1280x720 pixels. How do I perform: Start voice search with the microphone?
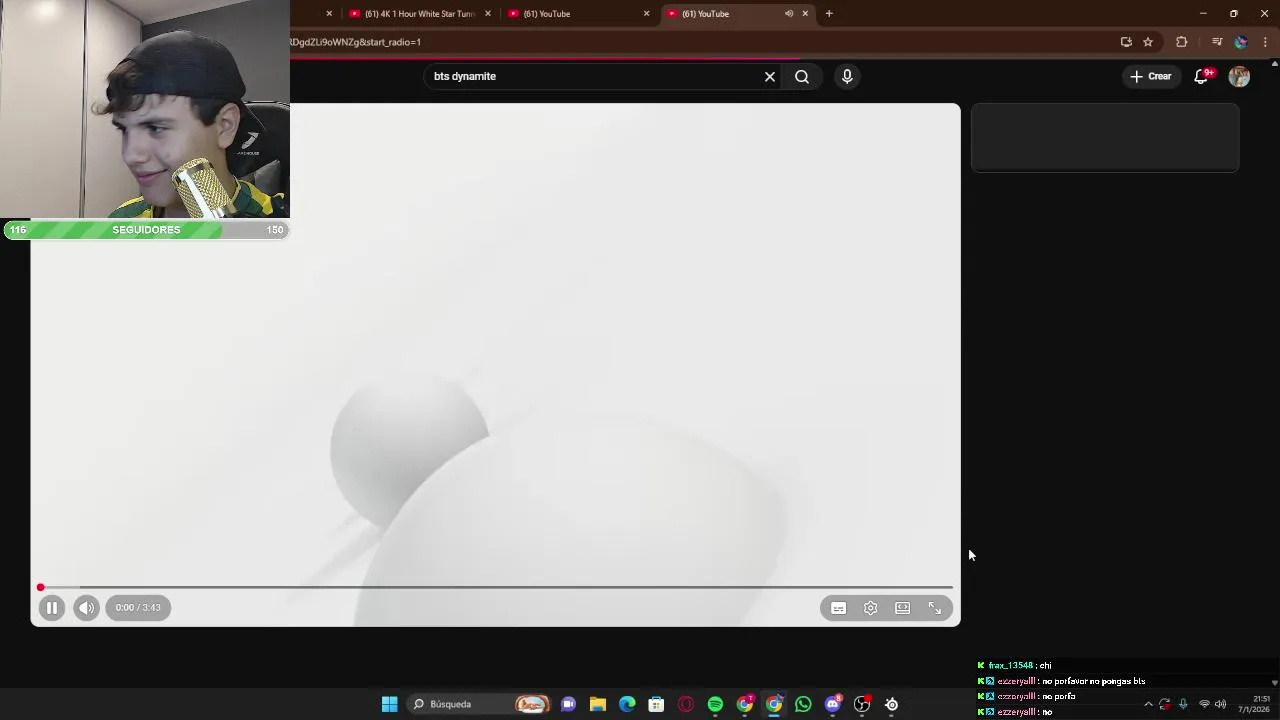tap(847, 76)
